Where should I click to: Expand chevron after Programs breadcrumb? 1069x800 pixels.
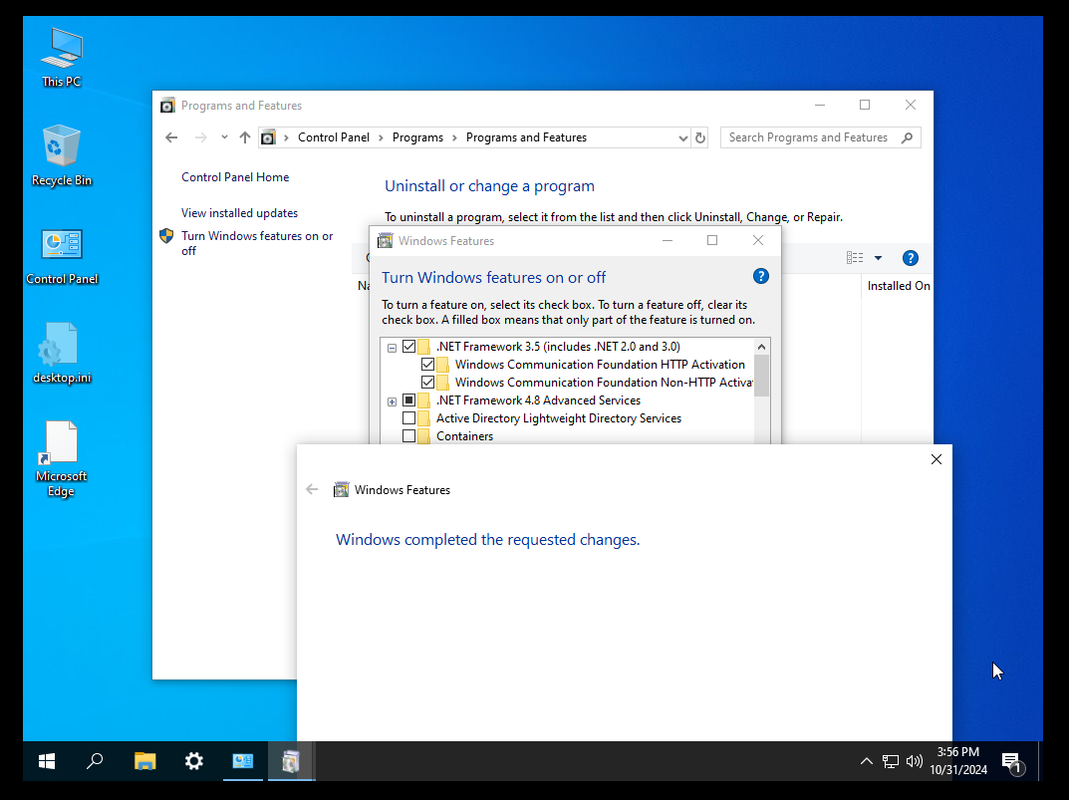tap(455, 138)
